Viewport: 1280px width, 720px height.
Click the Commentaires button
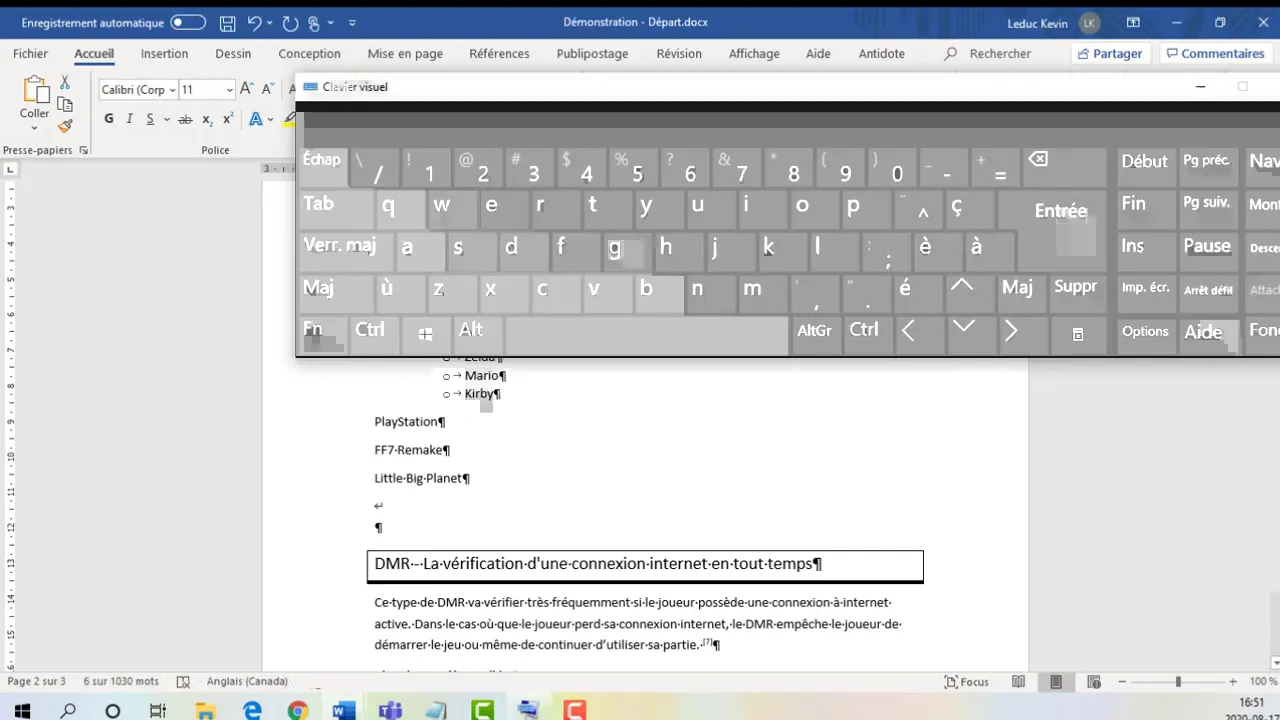tap(1215, 54)
